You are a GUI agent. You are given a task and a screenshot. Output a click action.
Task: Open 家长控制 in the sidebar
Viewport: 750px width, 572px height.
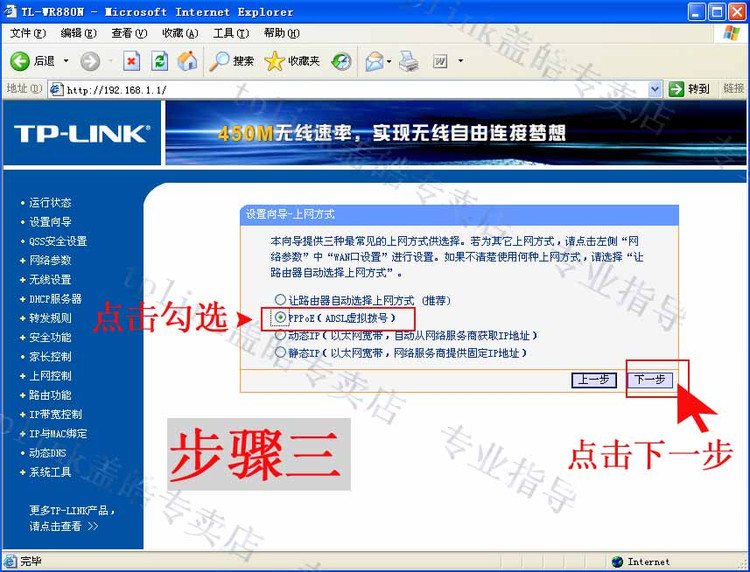(x=50, y=356)
